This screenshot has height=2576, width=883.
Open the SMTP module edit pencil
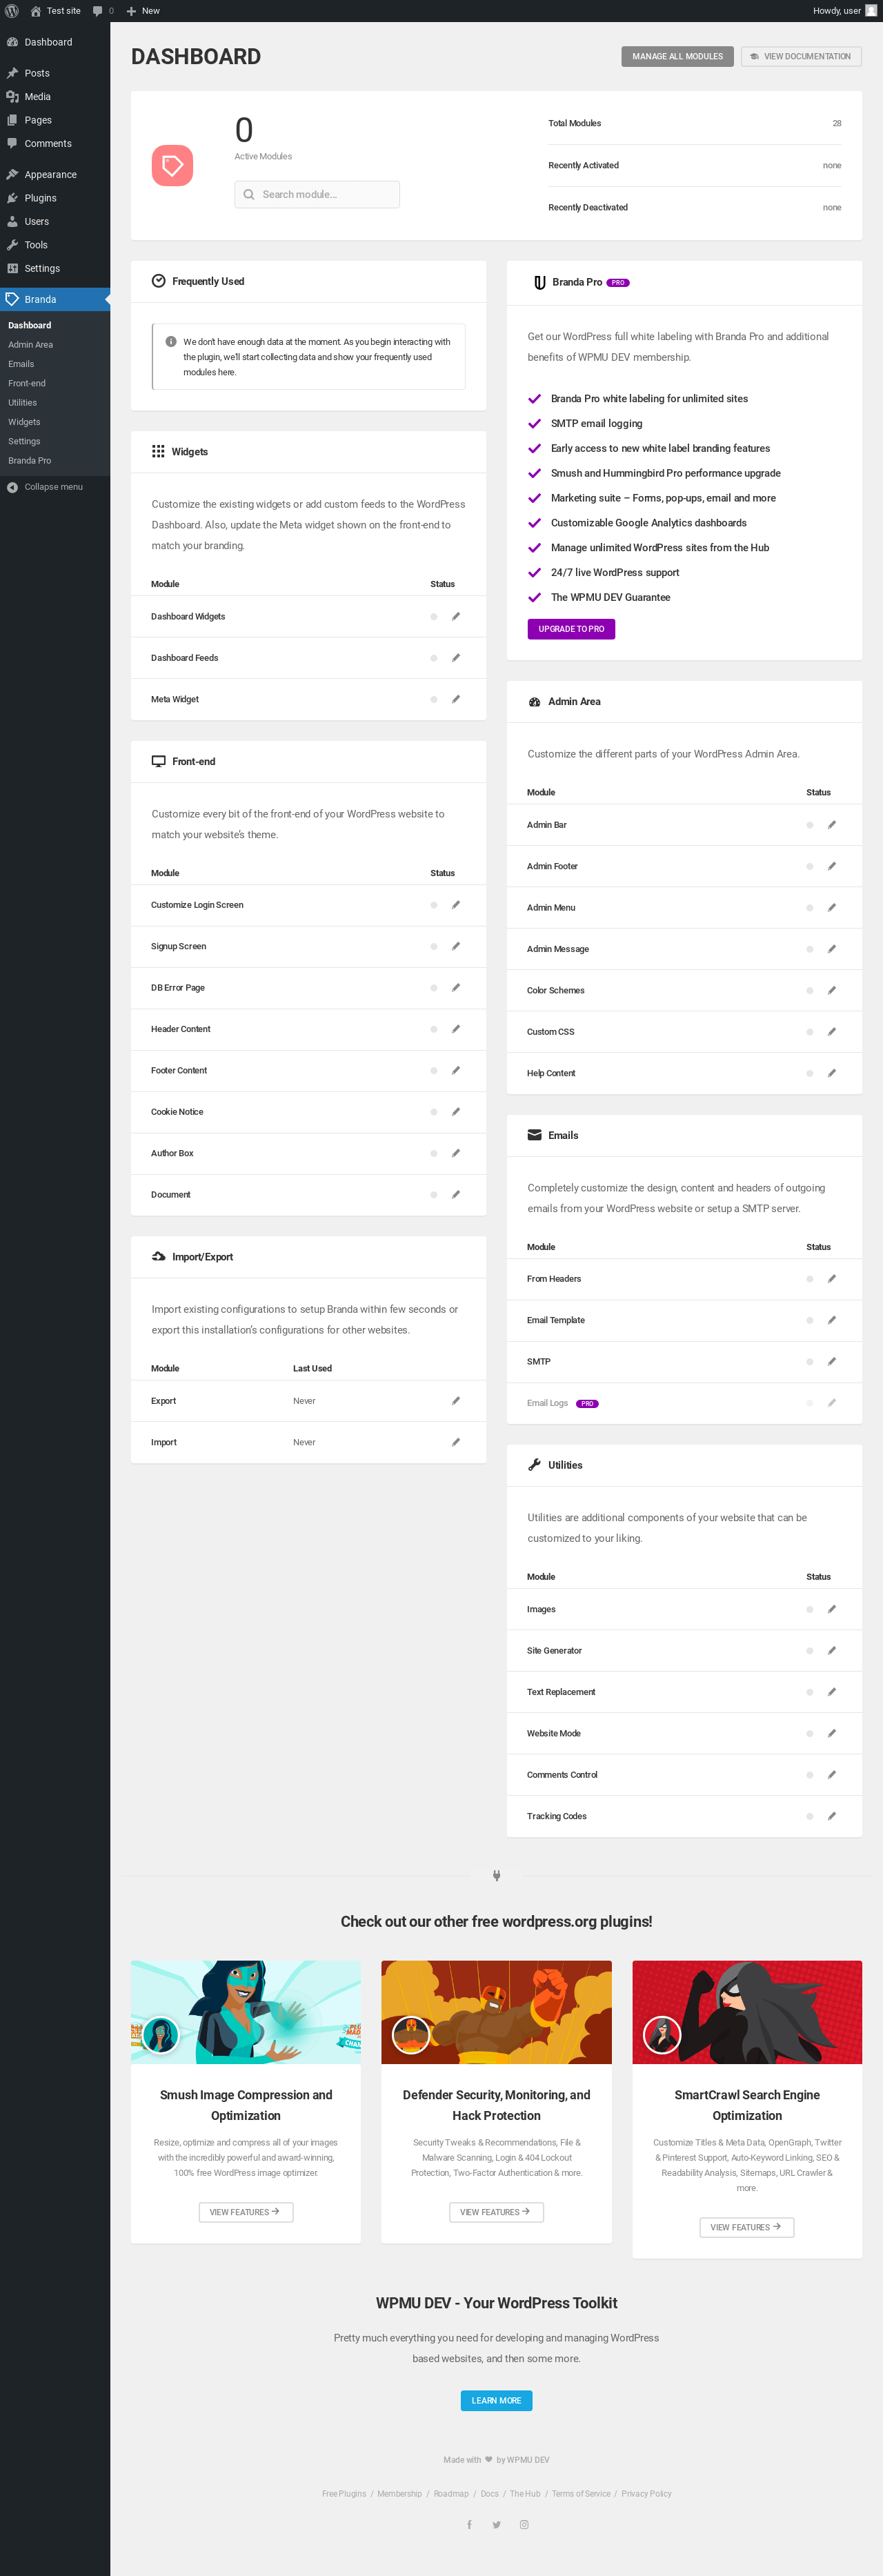[x=832, y=1361]
